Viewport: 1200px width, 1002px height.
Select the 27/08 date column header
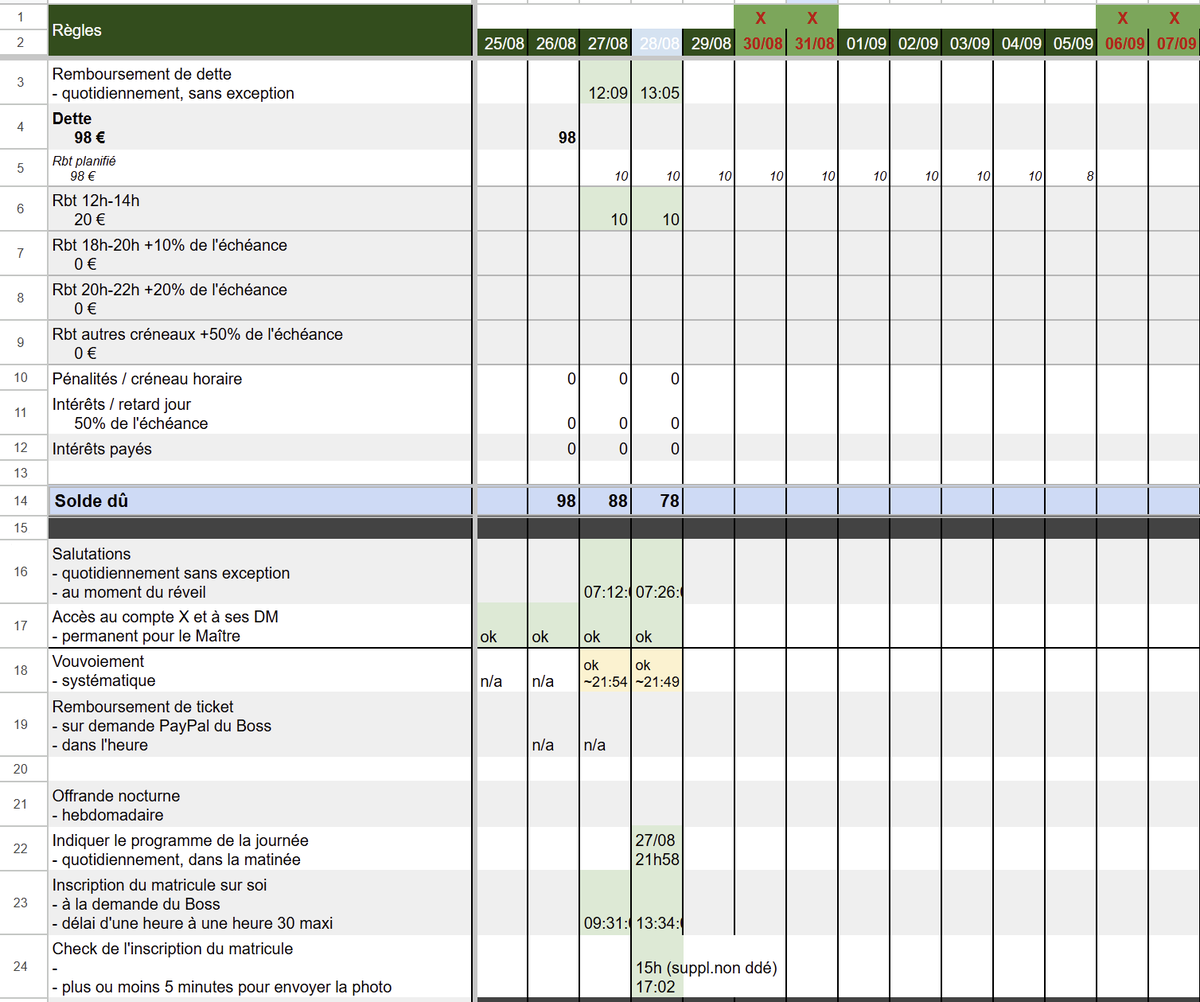coord(606,44)
